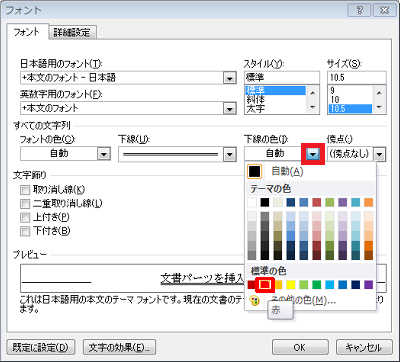This screenshot has height=362, width=400.
Task: Pick tan theme color swatch
Action: pos(278,202)
